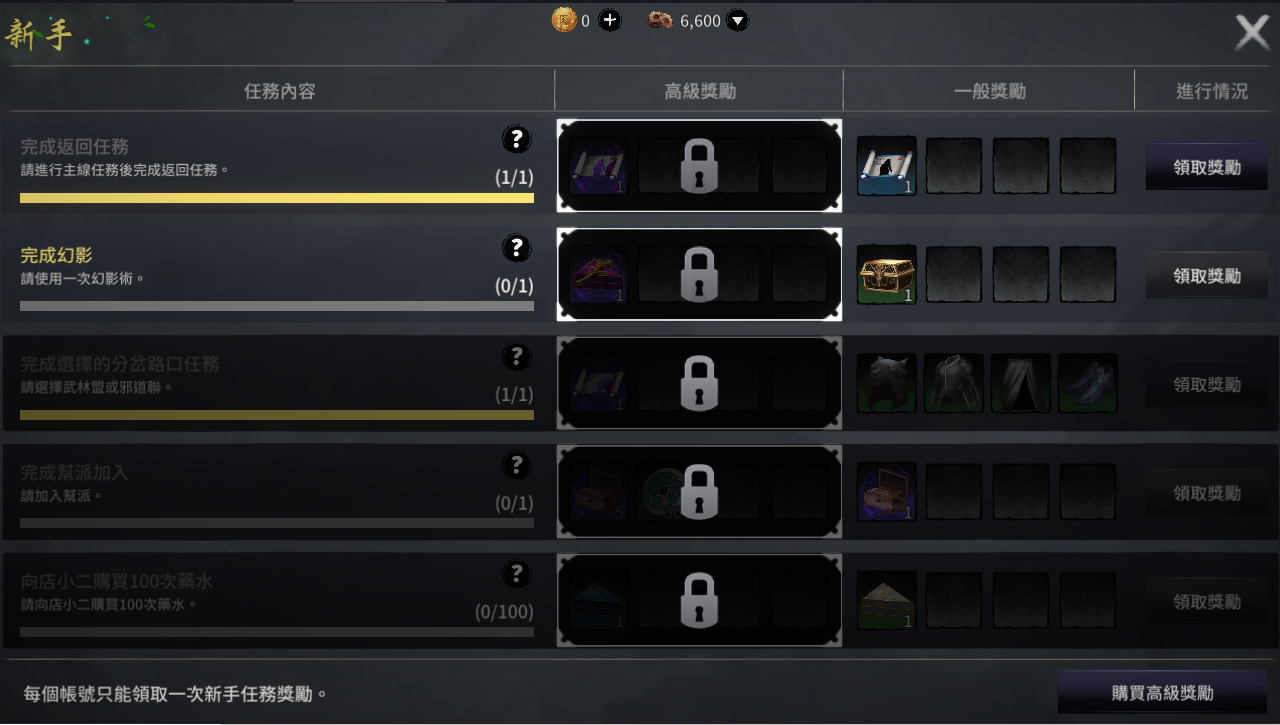Select the helmet armor reward icon
Image resolution: width=1280 pixels, height=725 pixels.
[x=887, y=383]
